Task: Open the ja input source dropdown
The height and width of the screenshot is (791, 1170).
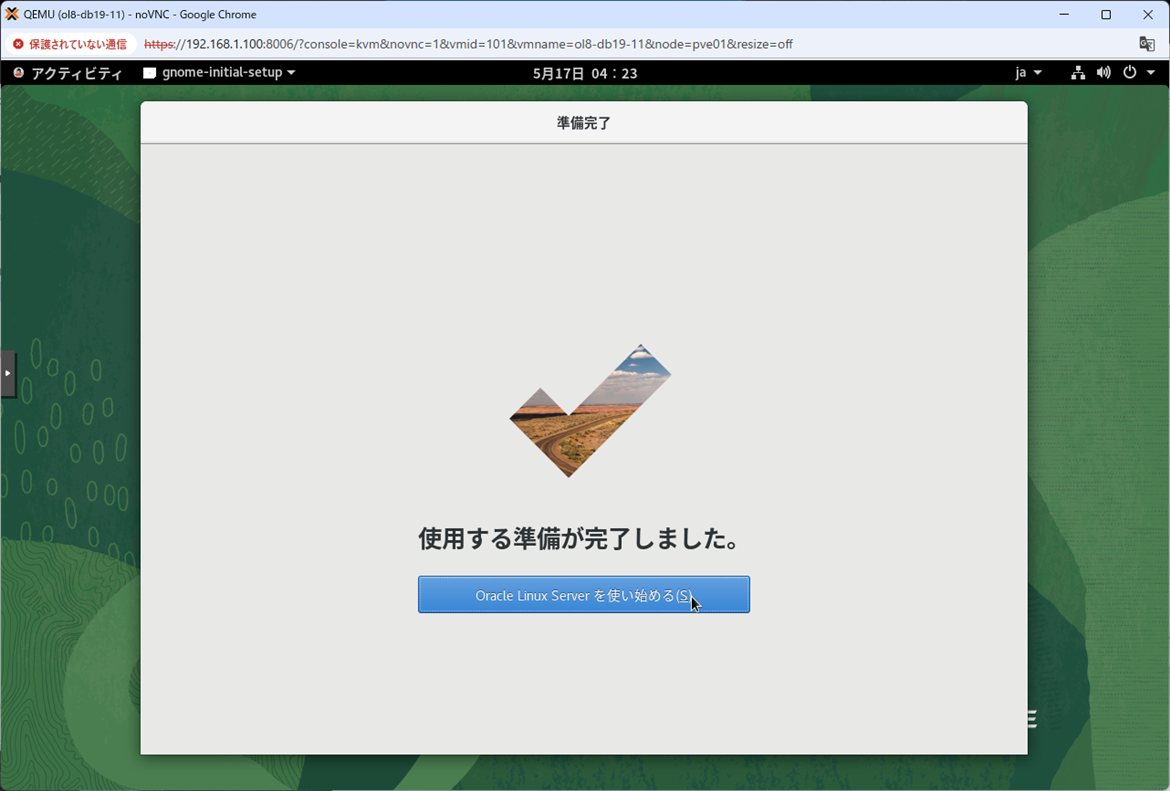Action: pos(1028,72)
